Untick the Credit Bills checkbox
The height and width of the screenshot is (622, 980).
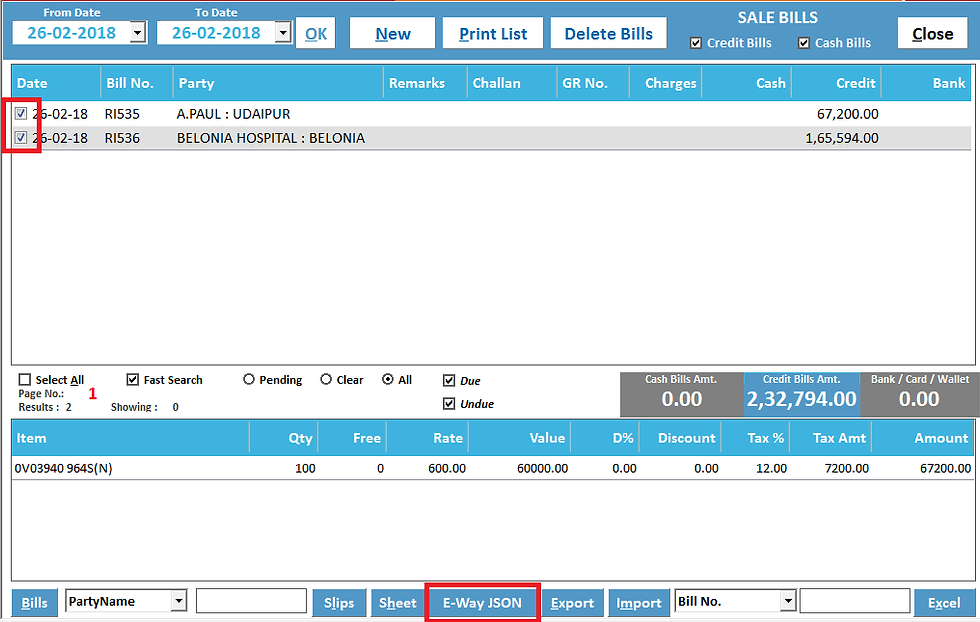point(696,43)
